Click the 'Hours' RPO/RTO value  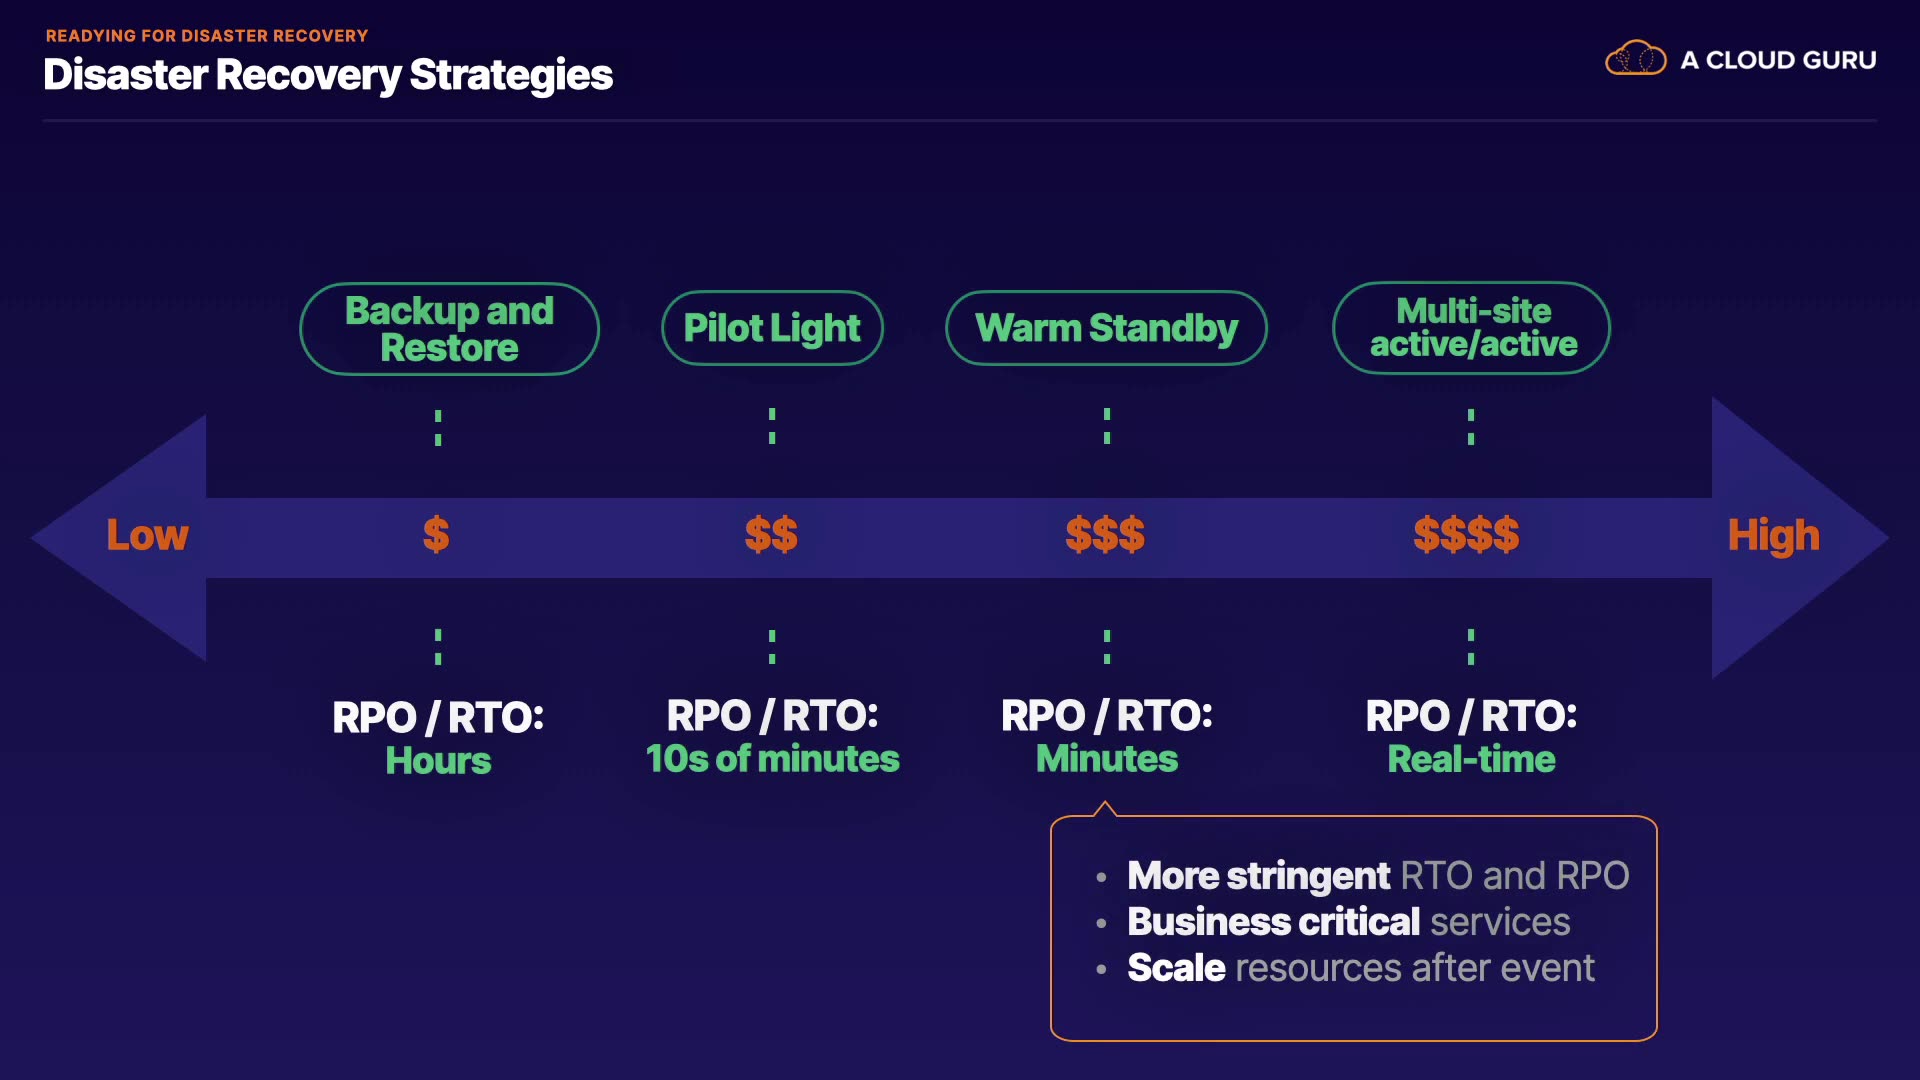pos(438,761)
